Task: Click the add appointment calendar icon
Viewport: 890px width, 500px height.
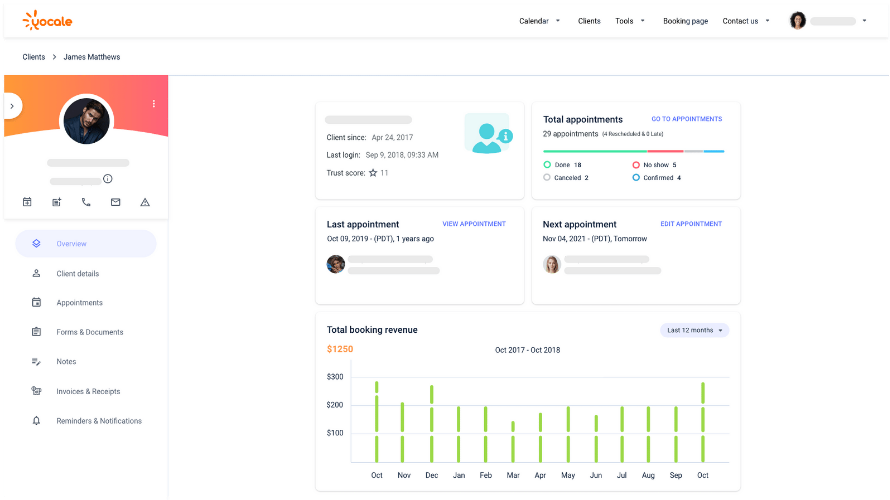Action: pos(27,202)
